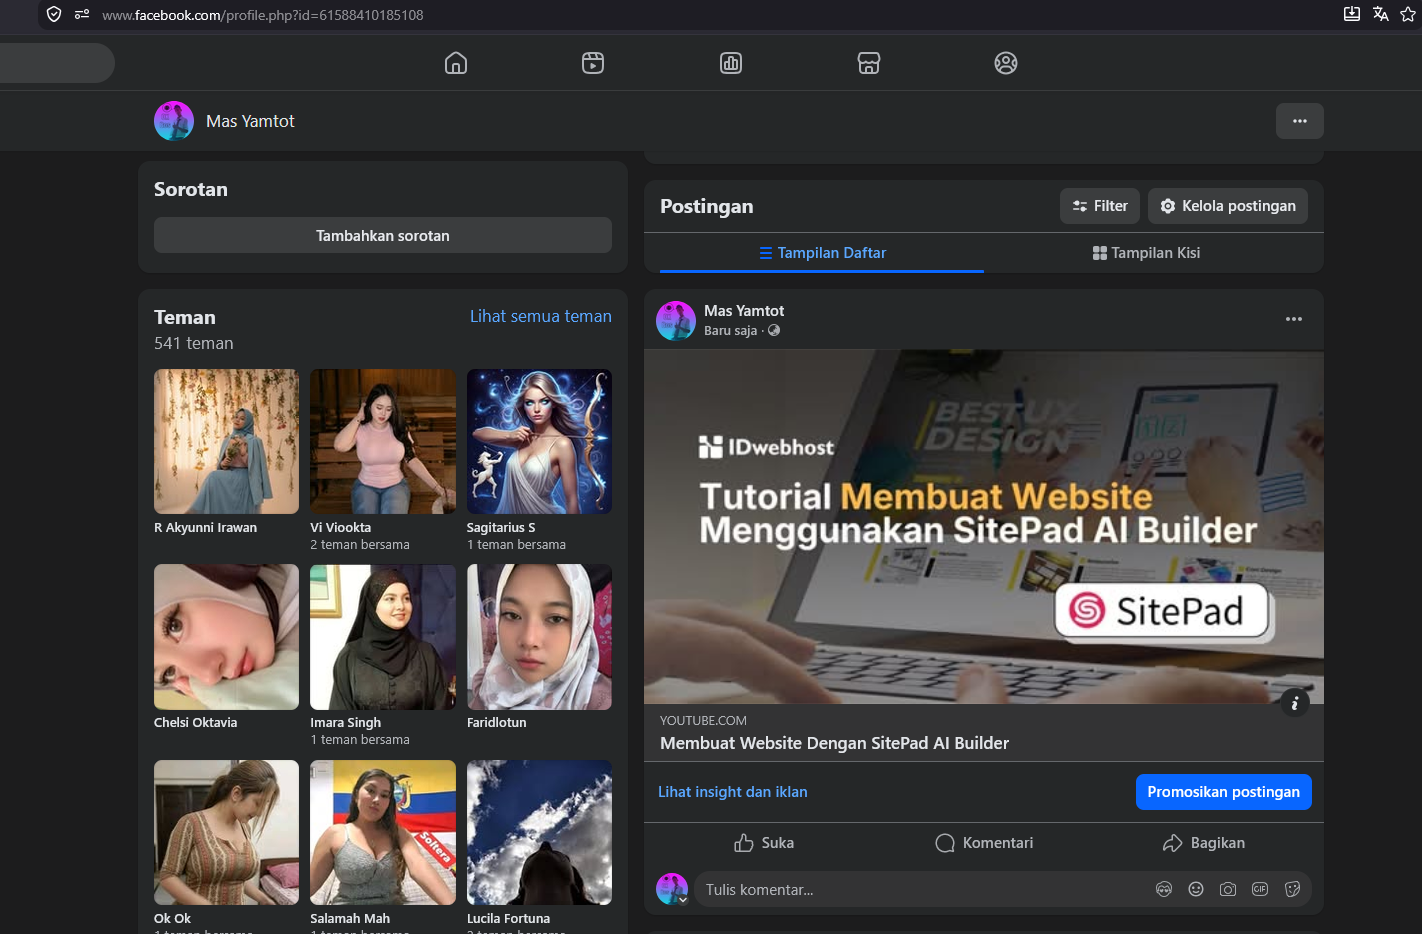The width and height of the screenshot is (1422, 934).
Task: Open Faridlotun friend photo
Action: pos(539,637)
